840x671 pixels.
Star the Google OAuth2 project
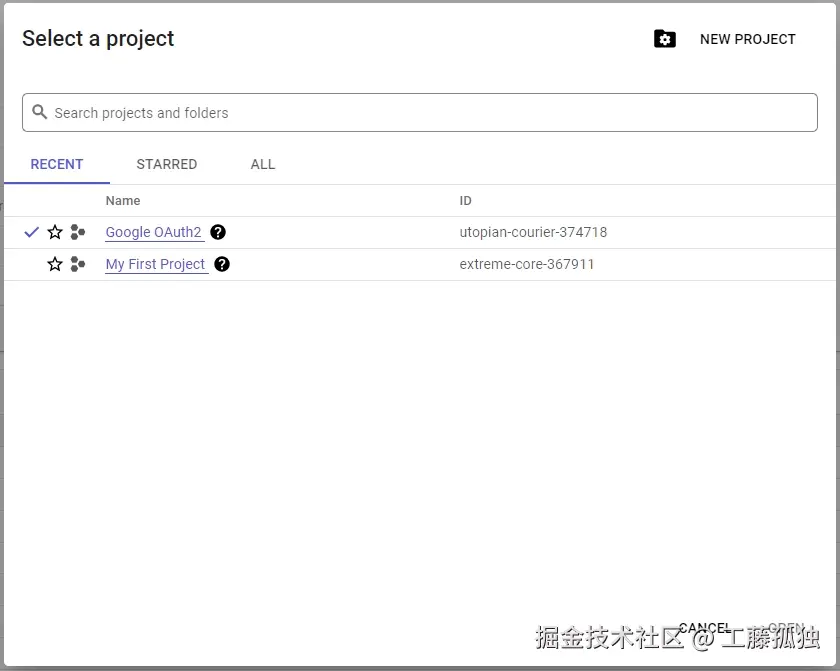click(x=55, y=232)
